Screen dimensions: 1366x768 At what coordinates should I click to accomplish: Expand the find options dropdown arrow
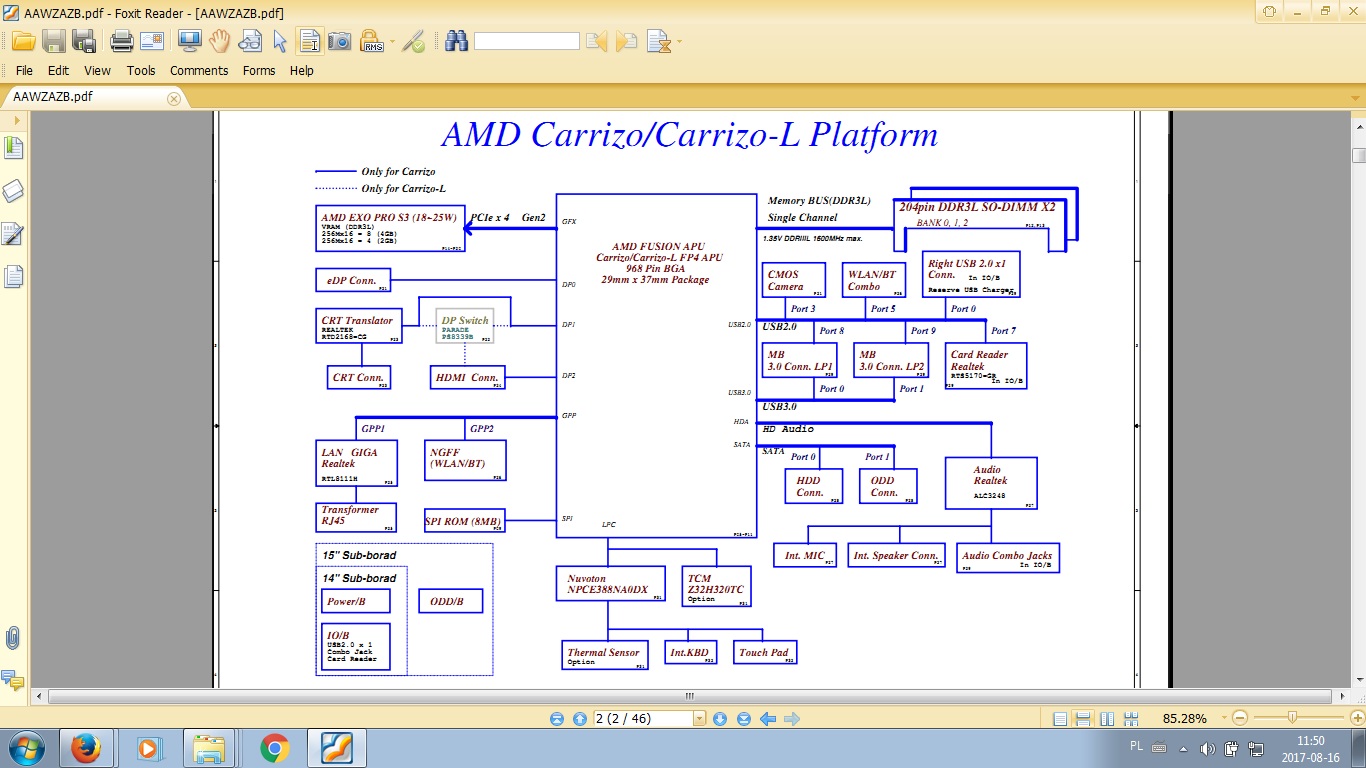coord(680,42)
